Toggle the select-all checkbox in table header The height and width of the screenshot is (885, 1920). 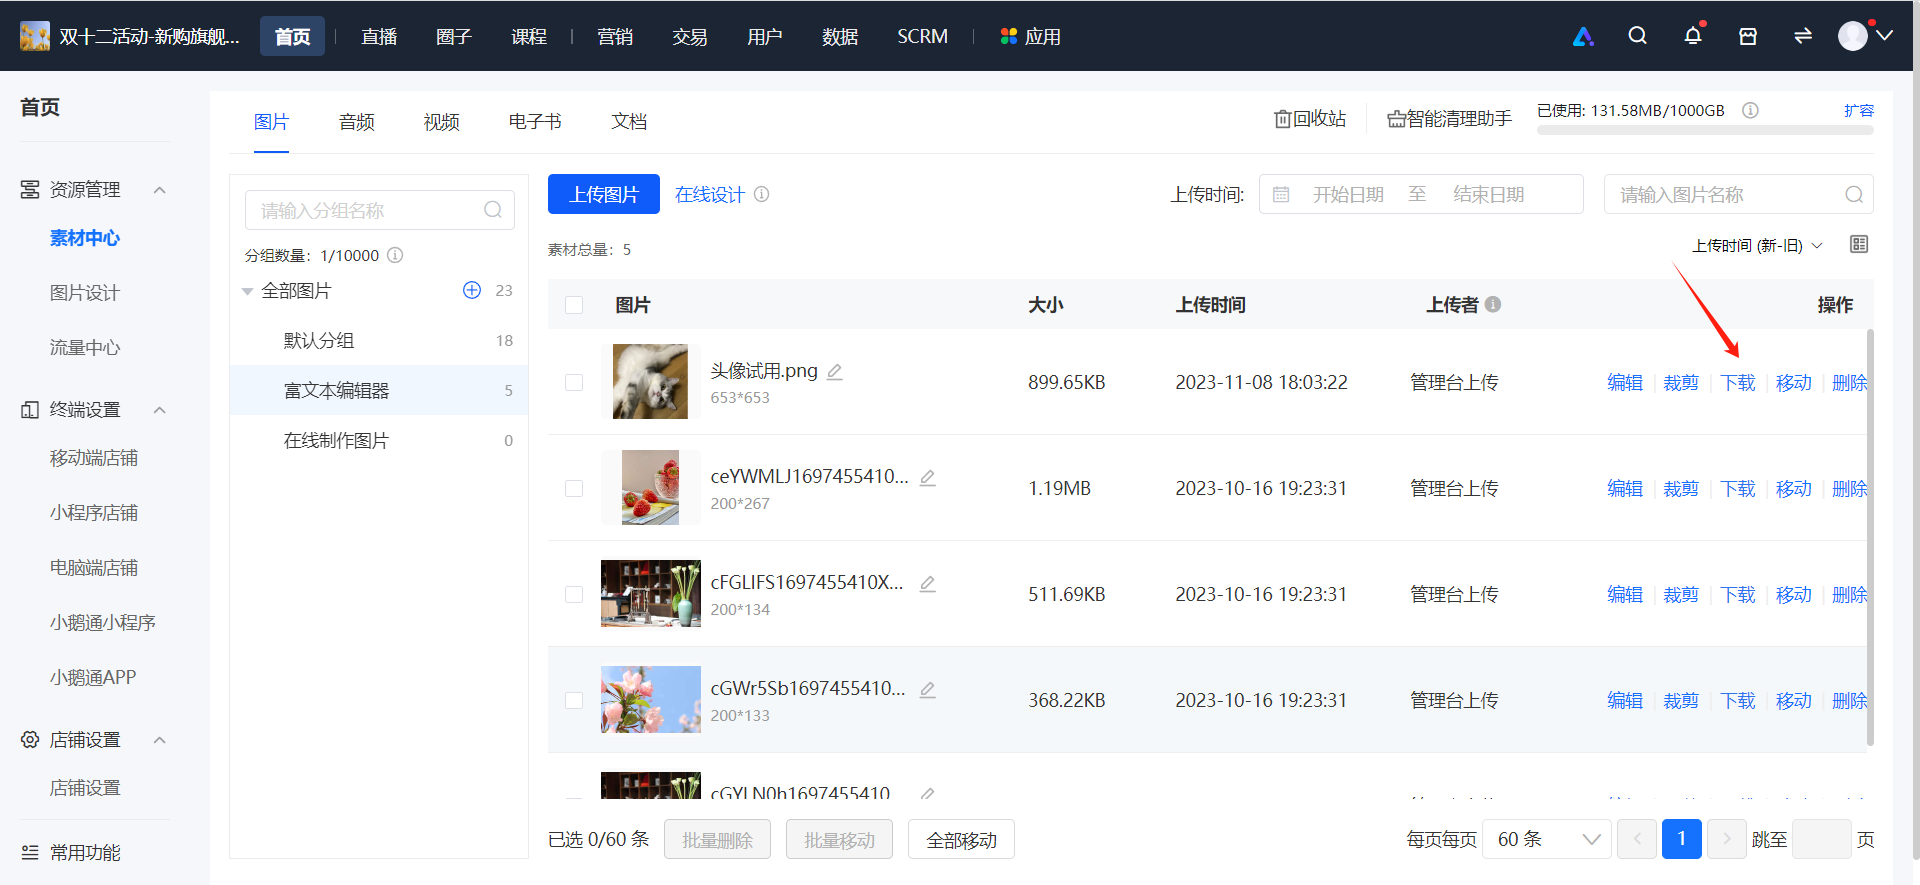574,305
